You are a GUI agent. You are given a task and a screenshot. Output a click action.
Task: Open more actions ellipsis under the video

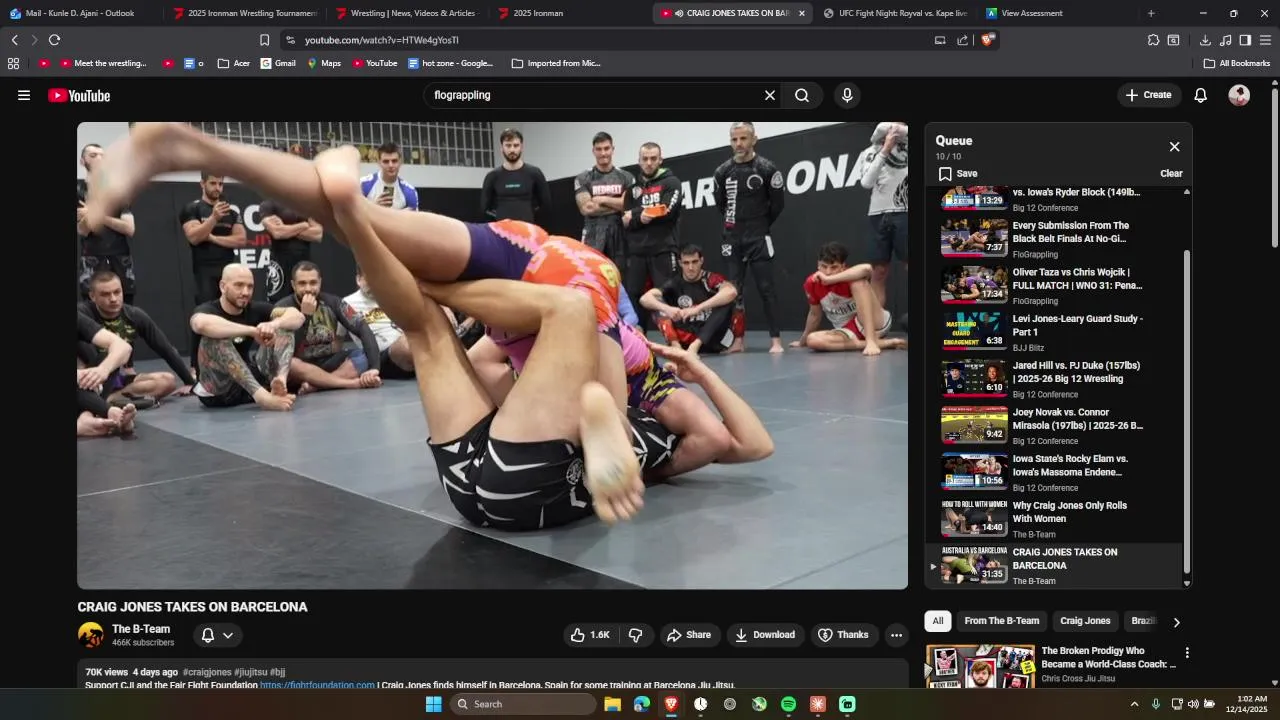(896, 635)
